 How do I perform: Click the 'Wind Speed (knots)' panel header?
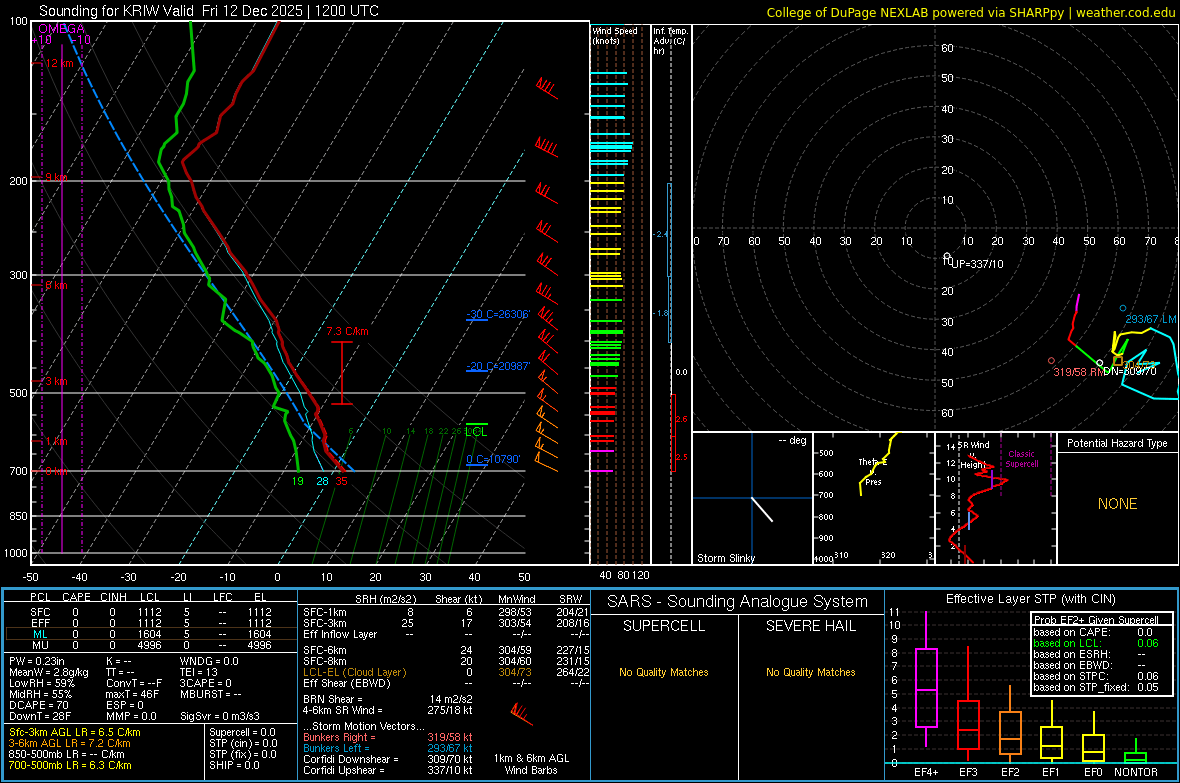[614, 35]
